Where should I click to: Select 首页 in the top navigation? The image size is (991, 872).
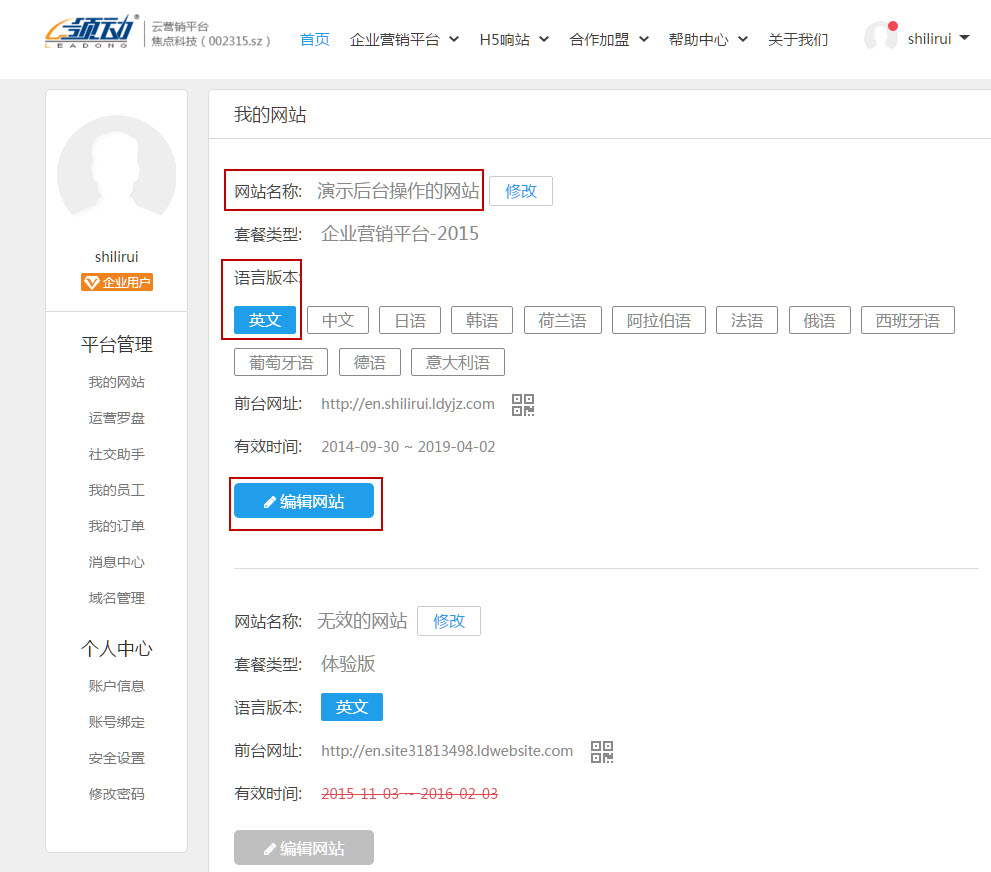click(x=313, y=39)
